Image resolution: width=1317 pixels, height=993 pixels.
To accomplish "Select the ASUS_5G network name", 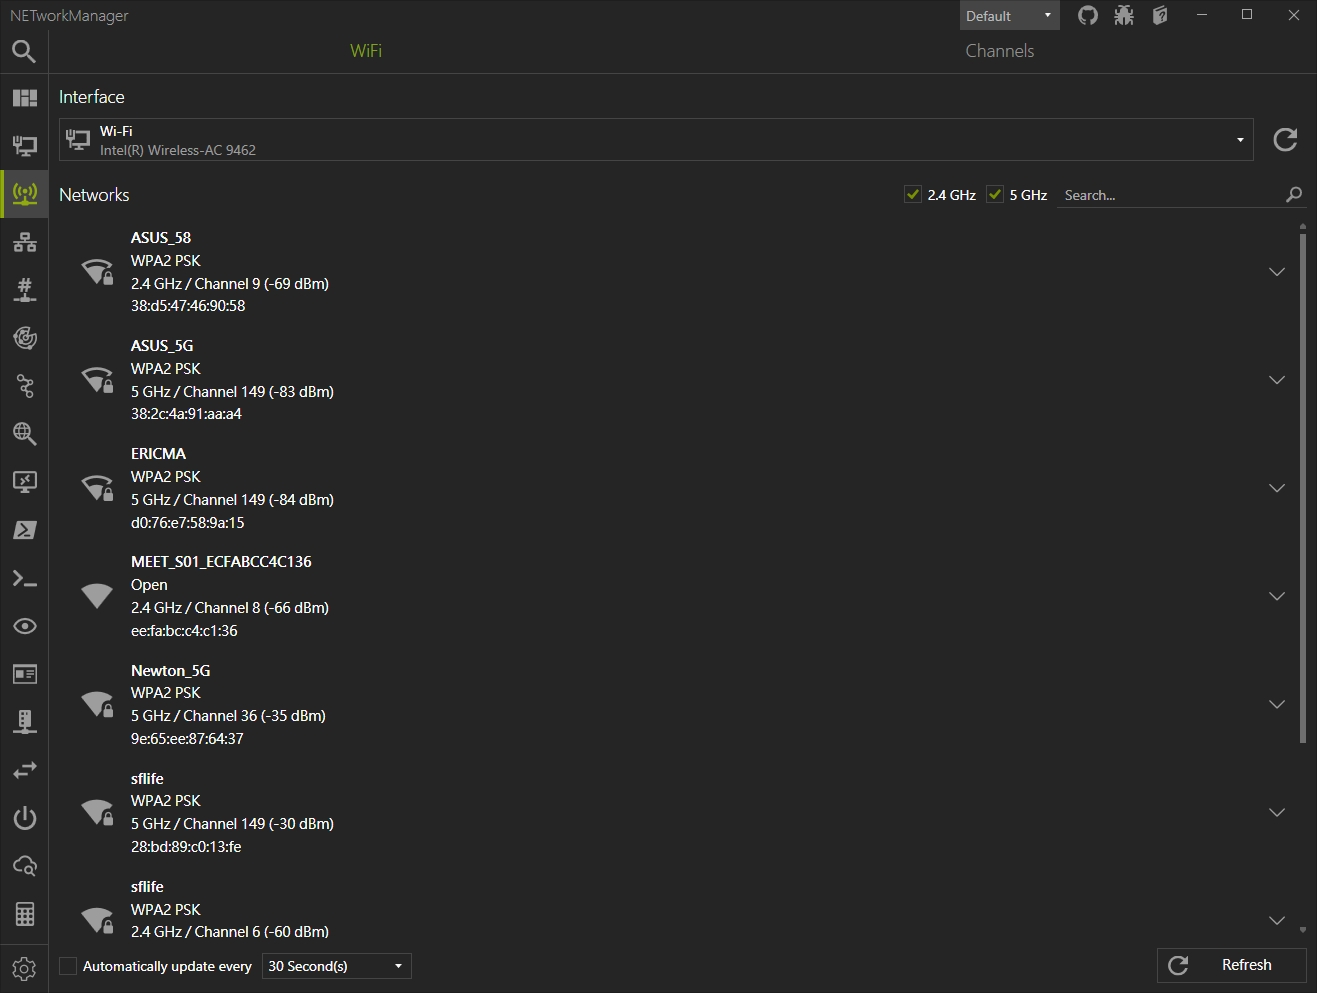I will (x=162, y=345).
